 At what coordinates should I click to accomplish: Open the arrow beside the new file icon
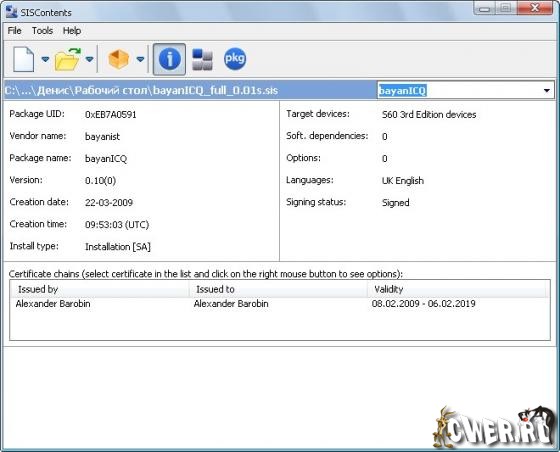pyautogui.click(x=45, y=59)
